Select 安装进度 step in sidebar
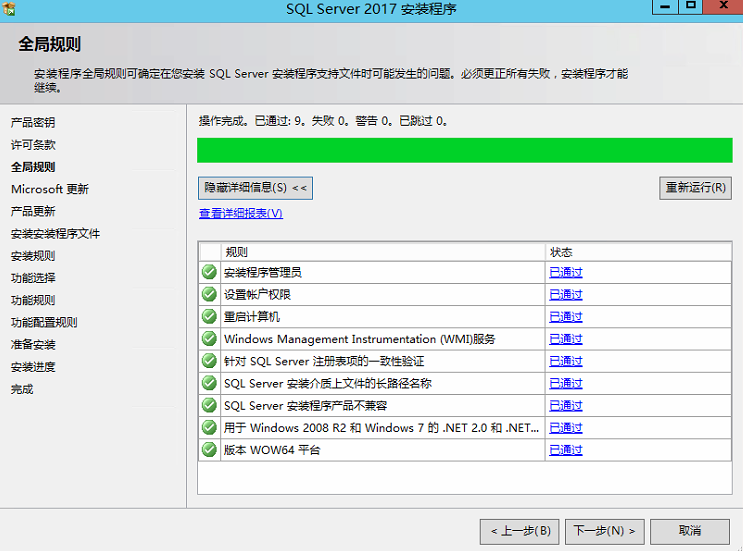Screen dimensions: 743x551 tap(33, 367)
